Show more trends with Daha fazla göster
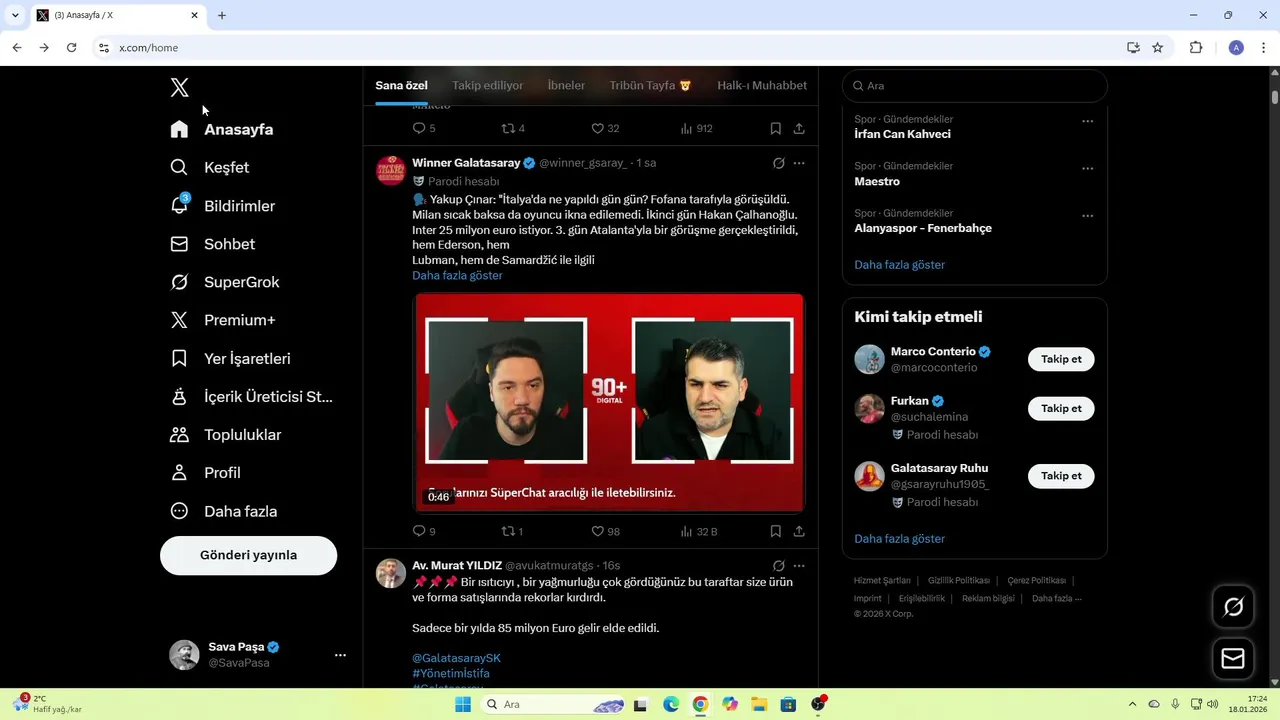Image resolution: width=1280 pixels, height=720 pixels. pyautogui.click(x=899, y=265)
